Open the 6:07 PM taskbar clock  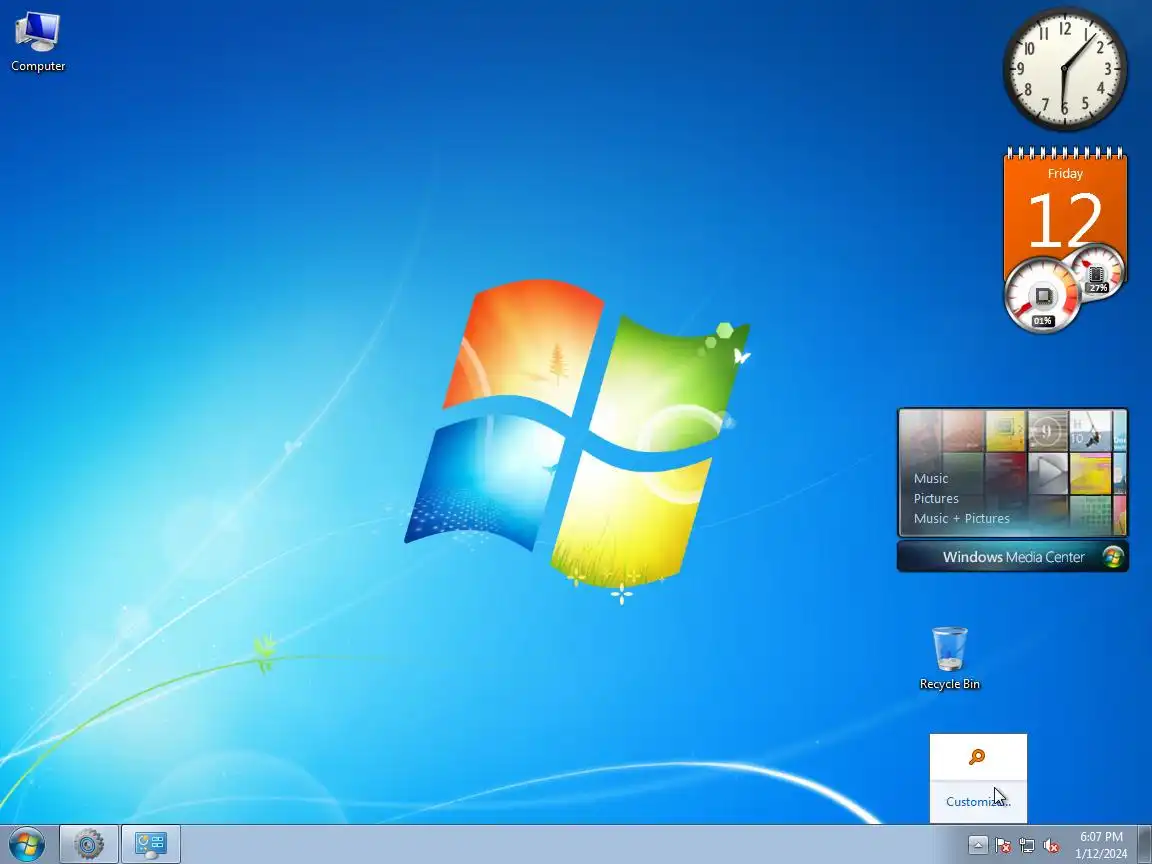[1101, 845]
